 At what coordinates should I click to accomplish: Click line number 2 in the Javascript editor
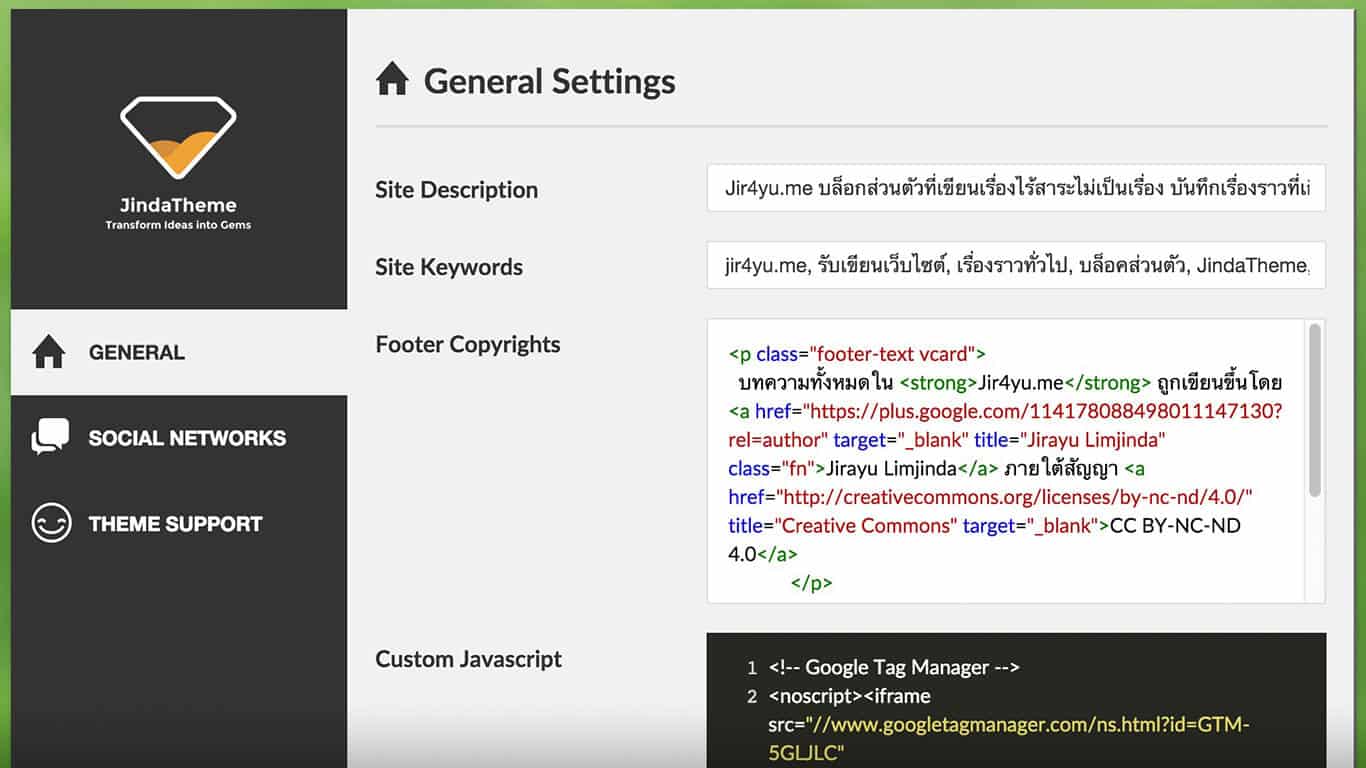(x=752, y=696)
